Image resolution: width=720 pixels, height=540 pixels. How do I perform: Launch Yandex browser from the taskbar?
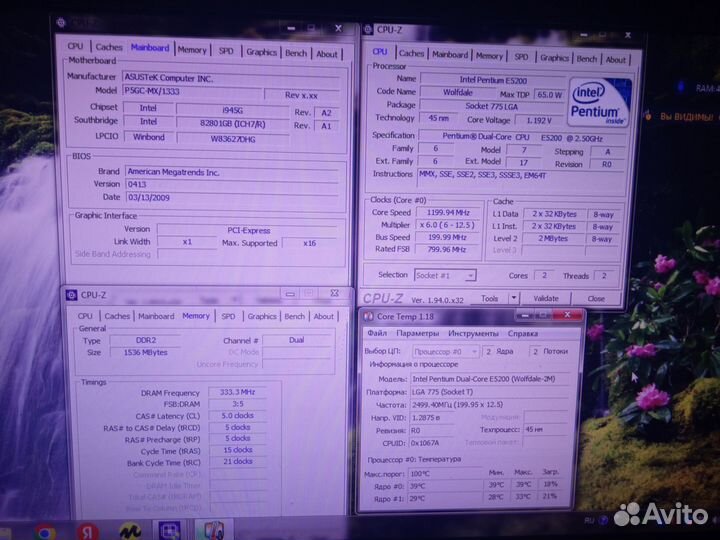click(x=88, y=530)
